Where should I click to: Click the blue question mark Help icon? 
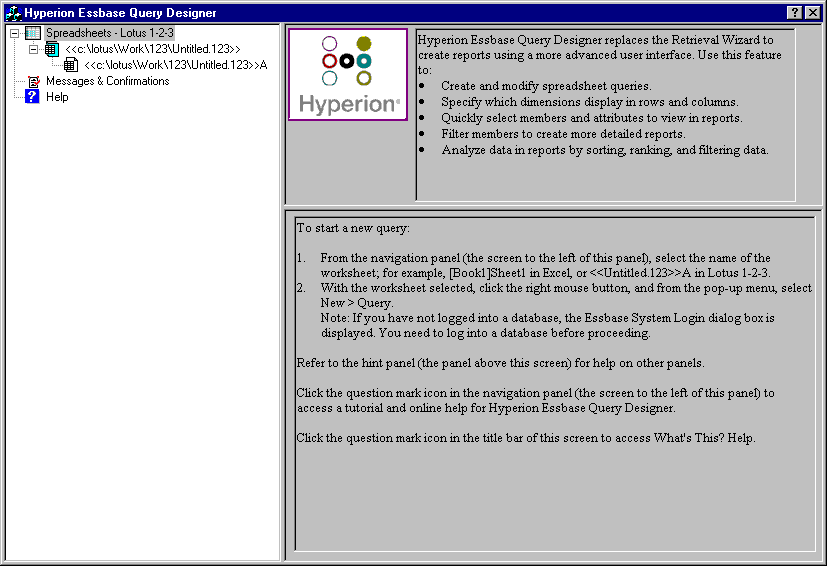point(32,97)
